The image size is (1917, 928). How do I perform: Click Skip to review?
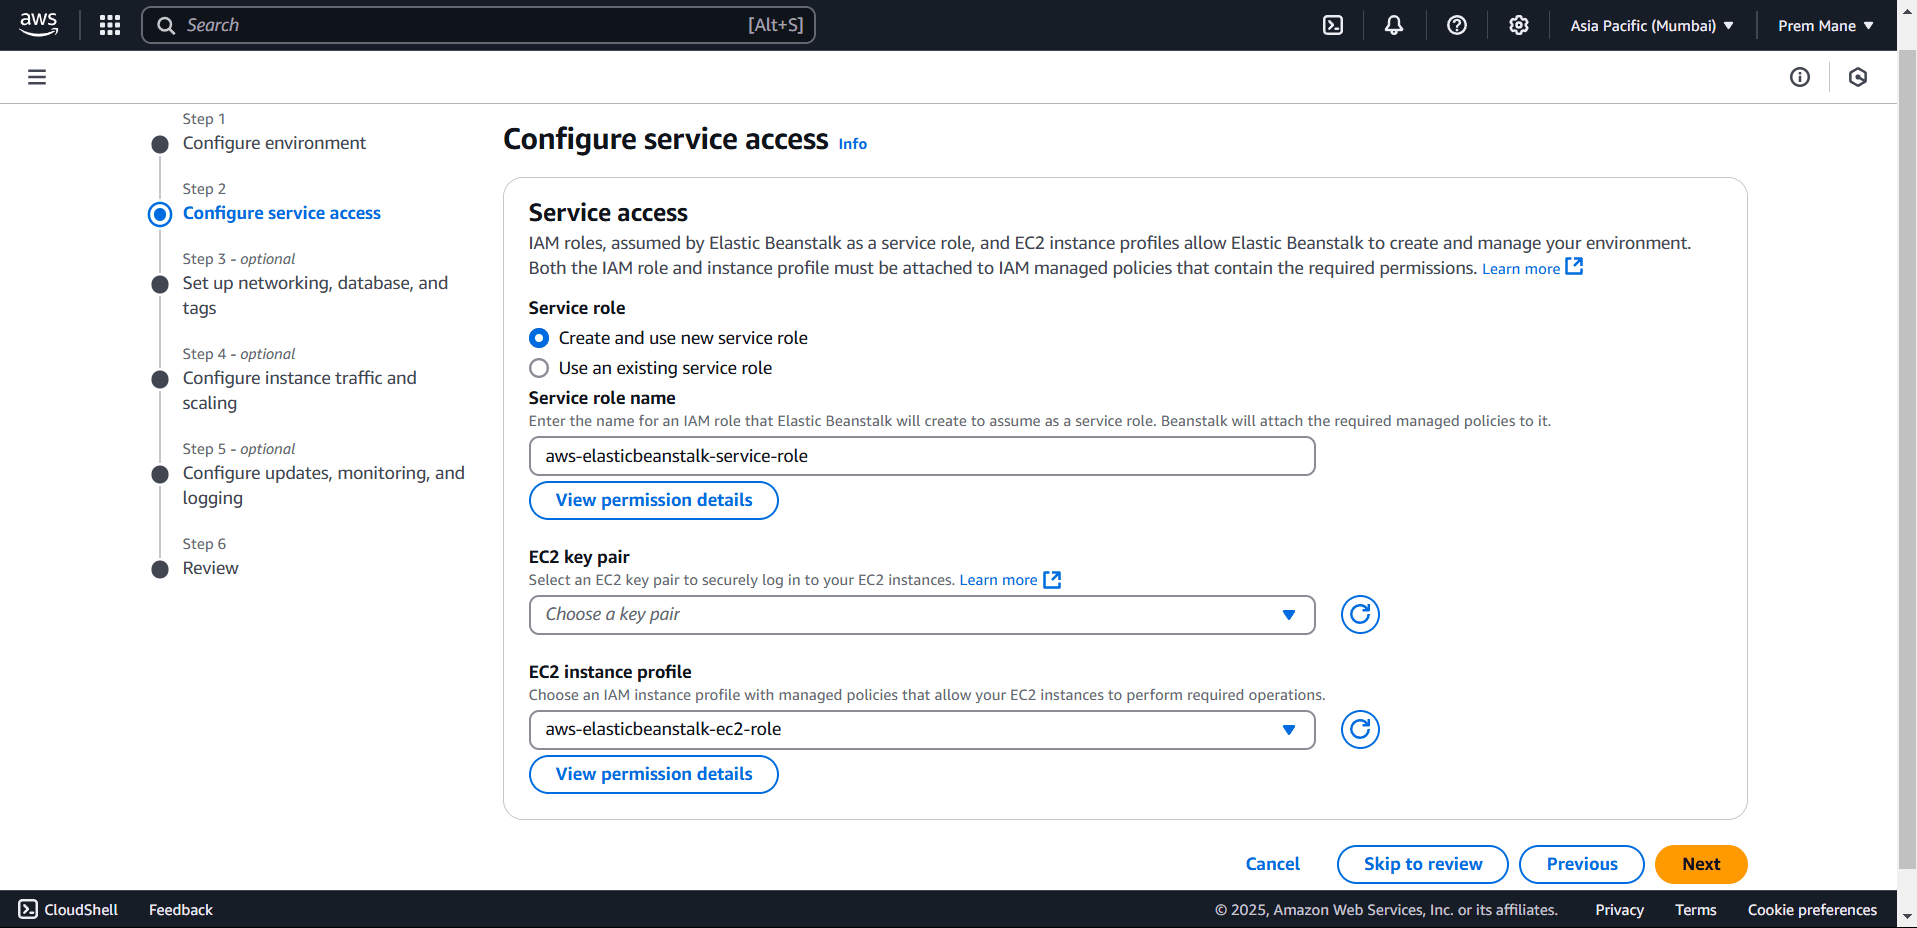click(x=1422, y=864)
